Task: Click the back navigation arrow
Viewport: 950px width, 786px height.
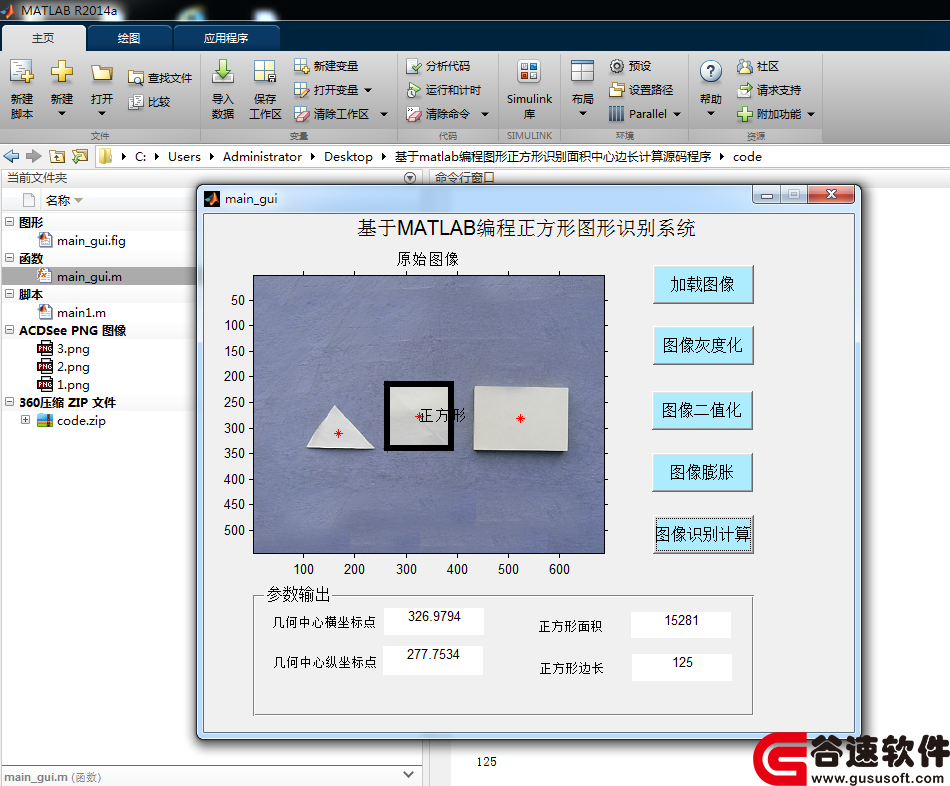Action: [12, 156]
